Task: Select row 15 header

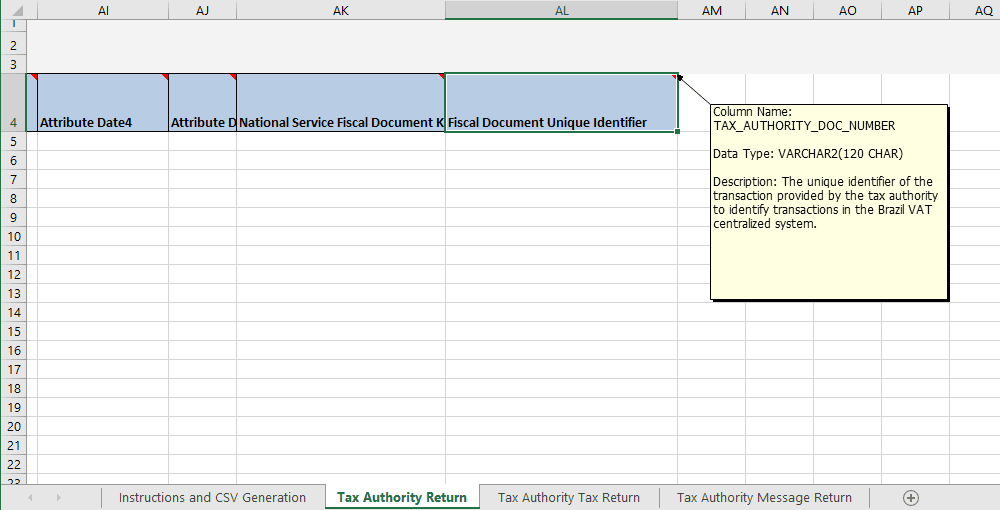Action: [13, 332]
